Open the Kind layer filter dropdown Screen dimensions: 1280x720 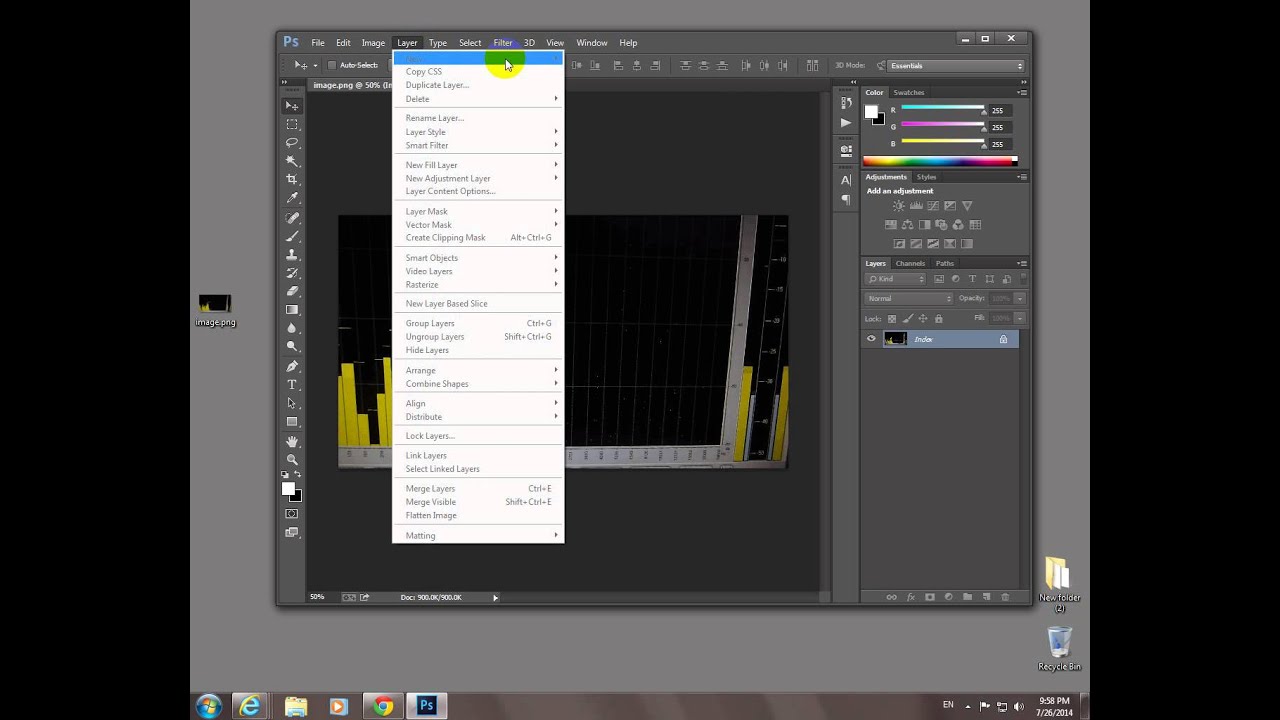pos(896,279)
